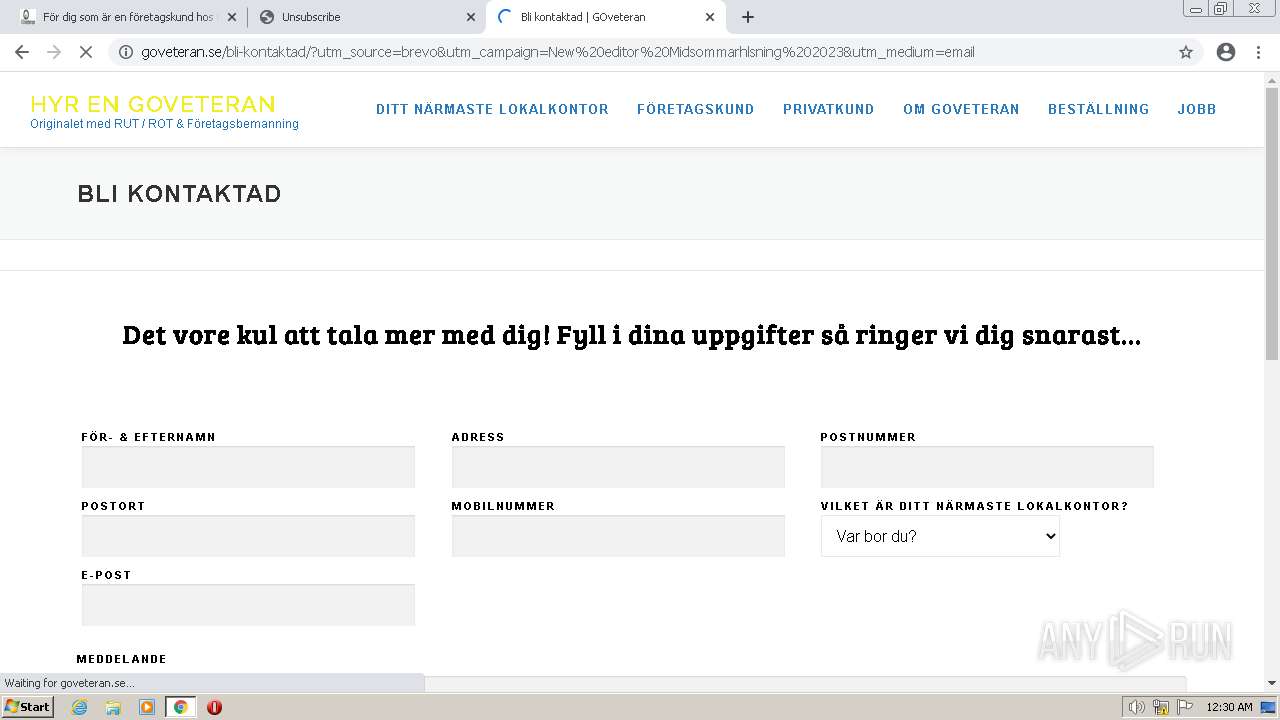
Task: Click the För- & efternamn input field
Action: click(248, 467)
